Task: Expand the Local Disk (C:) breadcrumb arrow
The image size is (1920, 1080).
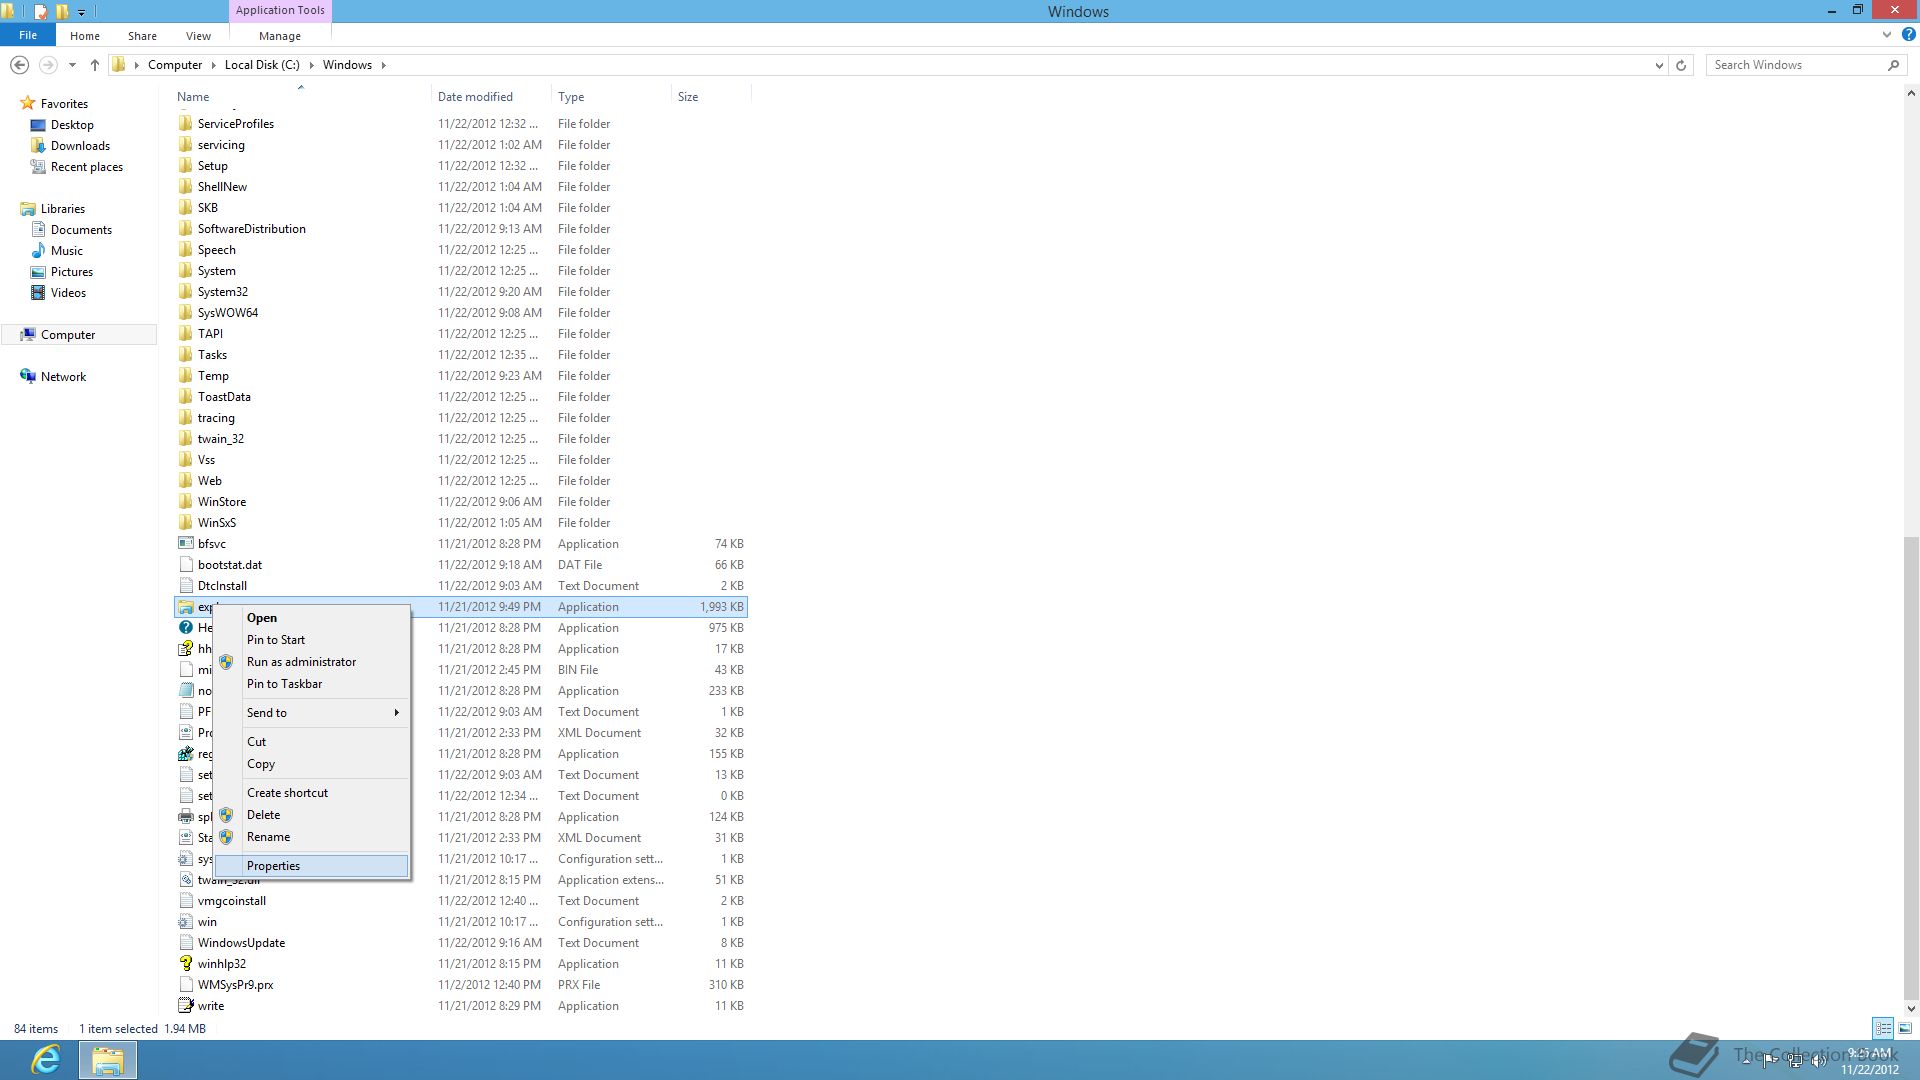Action: coord(311,65)
